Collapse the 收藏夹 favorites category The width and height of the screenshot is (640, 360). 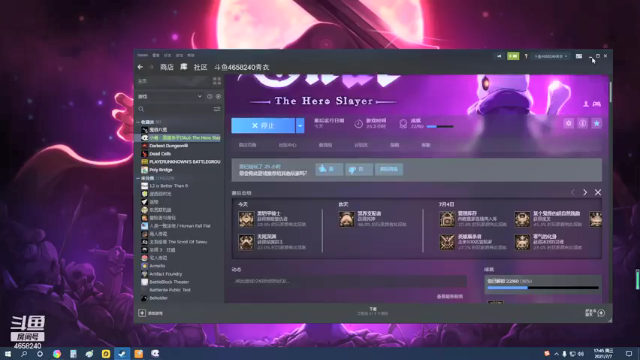(138, 122)
